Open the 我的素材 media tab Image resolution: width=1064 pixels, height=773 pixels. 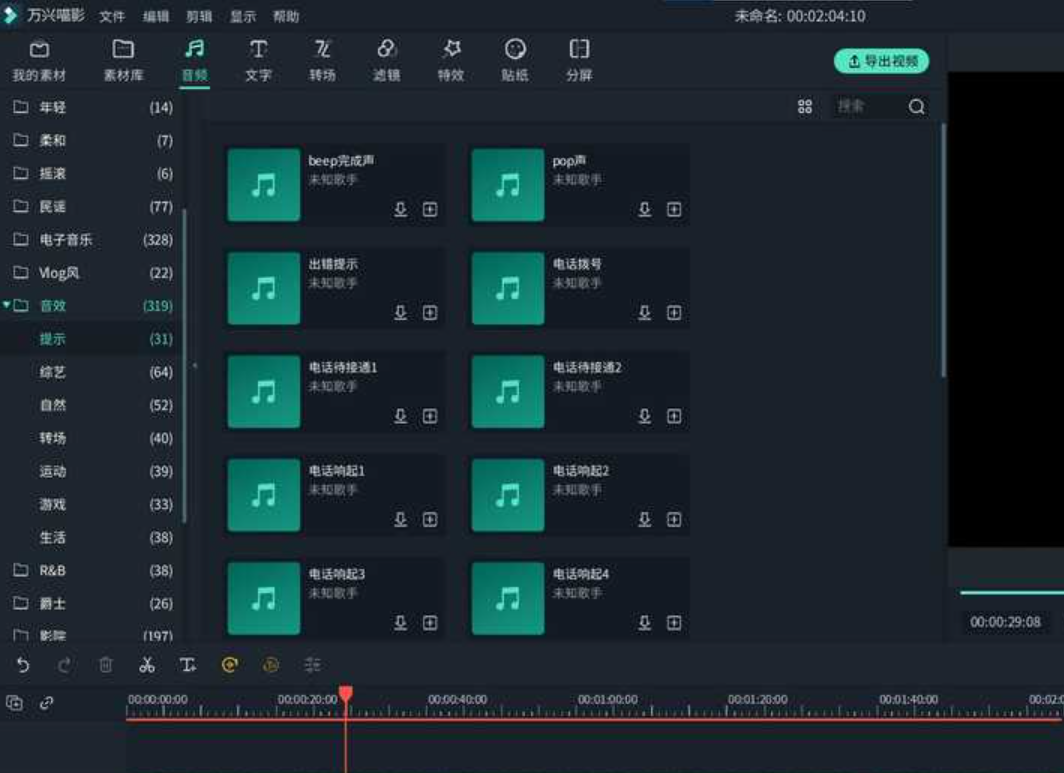tap(39, 61)
